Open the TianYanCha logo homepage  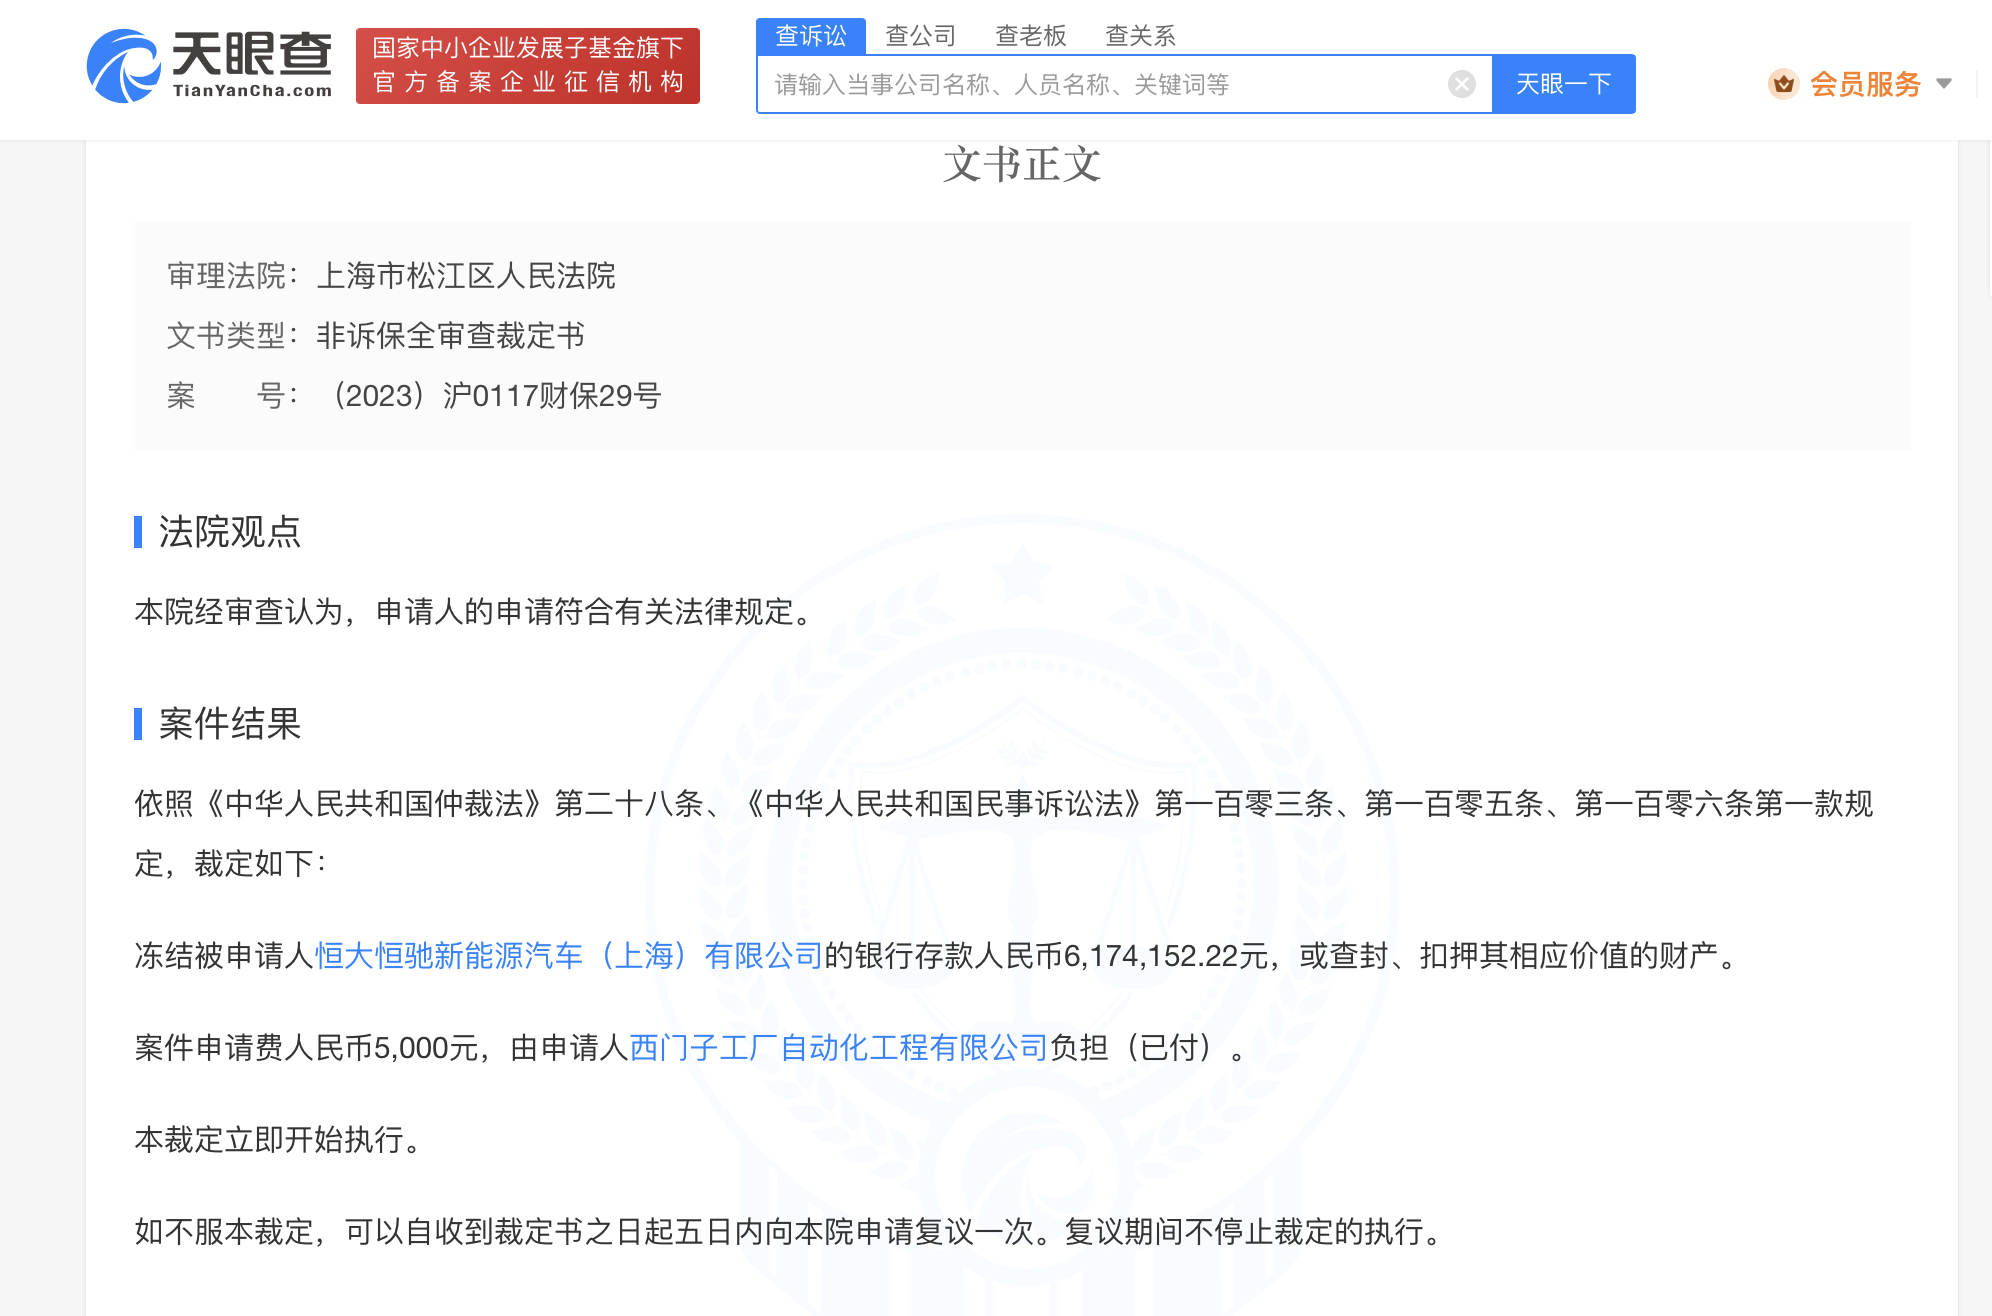coord(209,66)
